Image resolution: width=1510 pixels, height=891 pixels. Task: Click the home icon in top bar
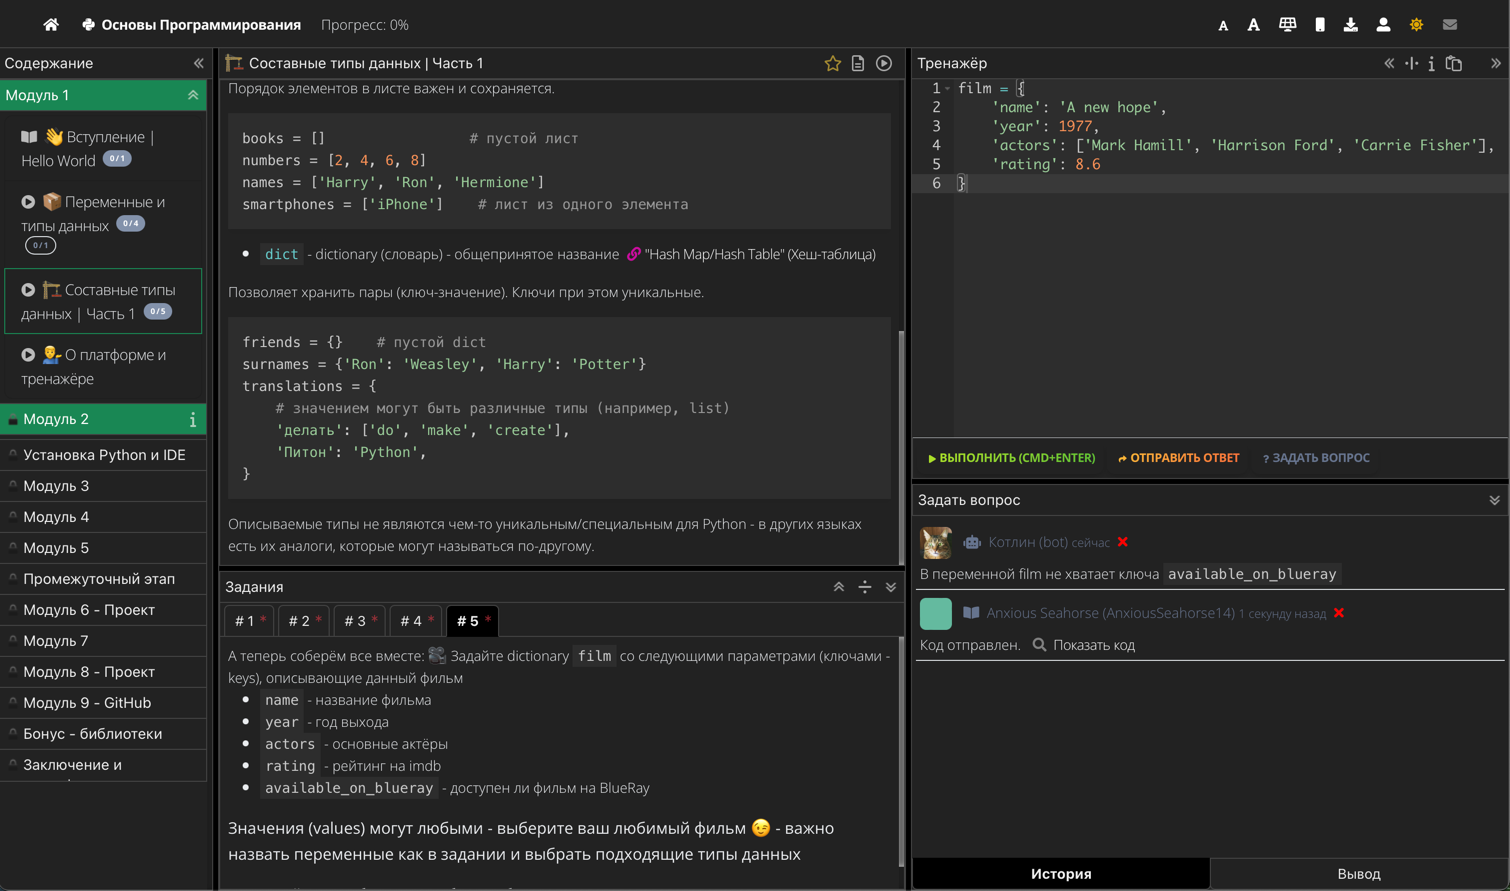click(x=51, y=25)
